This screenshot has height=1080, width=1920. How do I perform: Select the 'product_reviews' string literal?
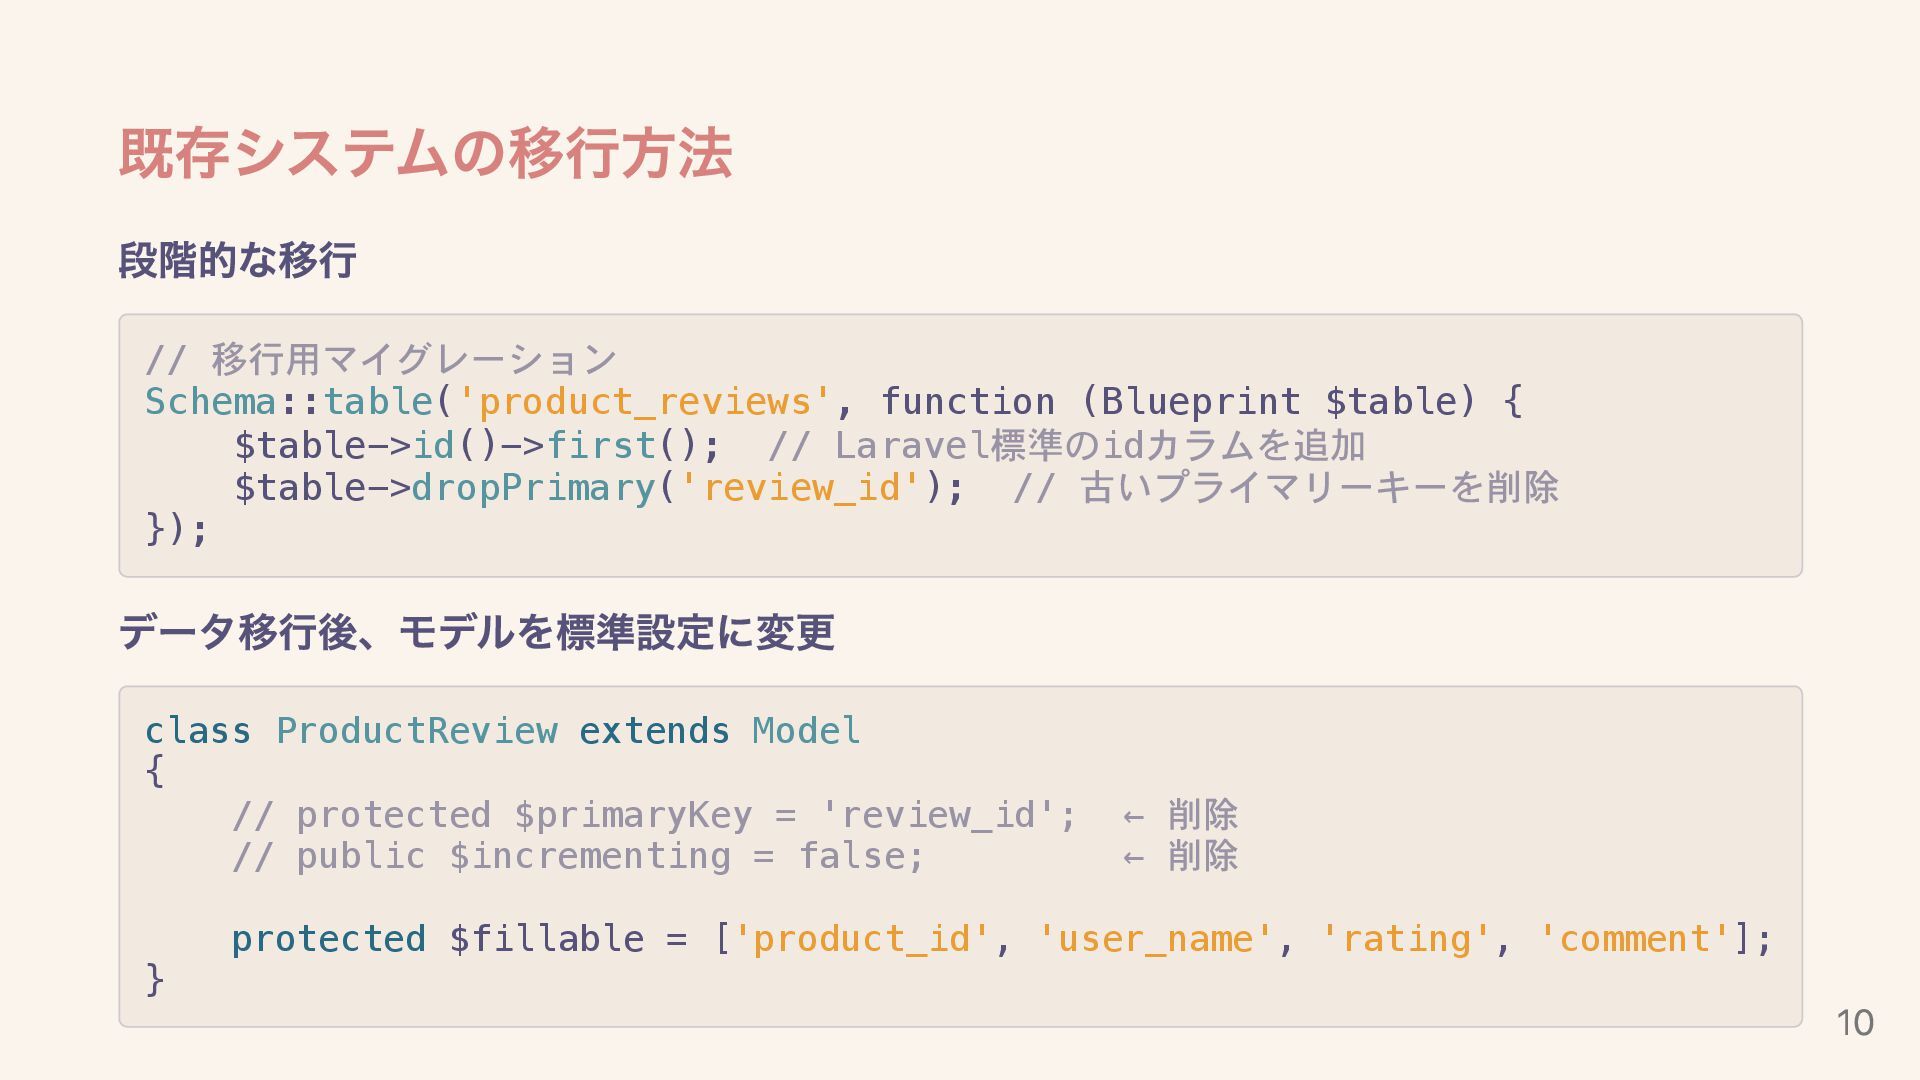(x=644, y=402)
